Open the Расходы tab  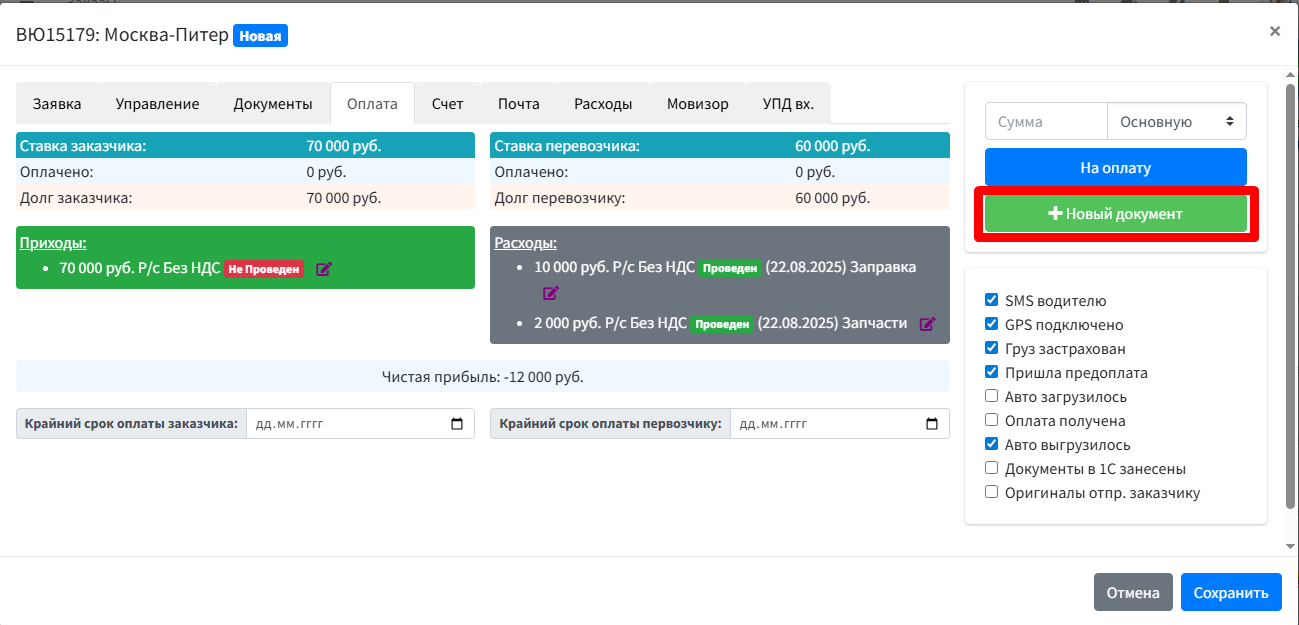click(x=602, y=104)
